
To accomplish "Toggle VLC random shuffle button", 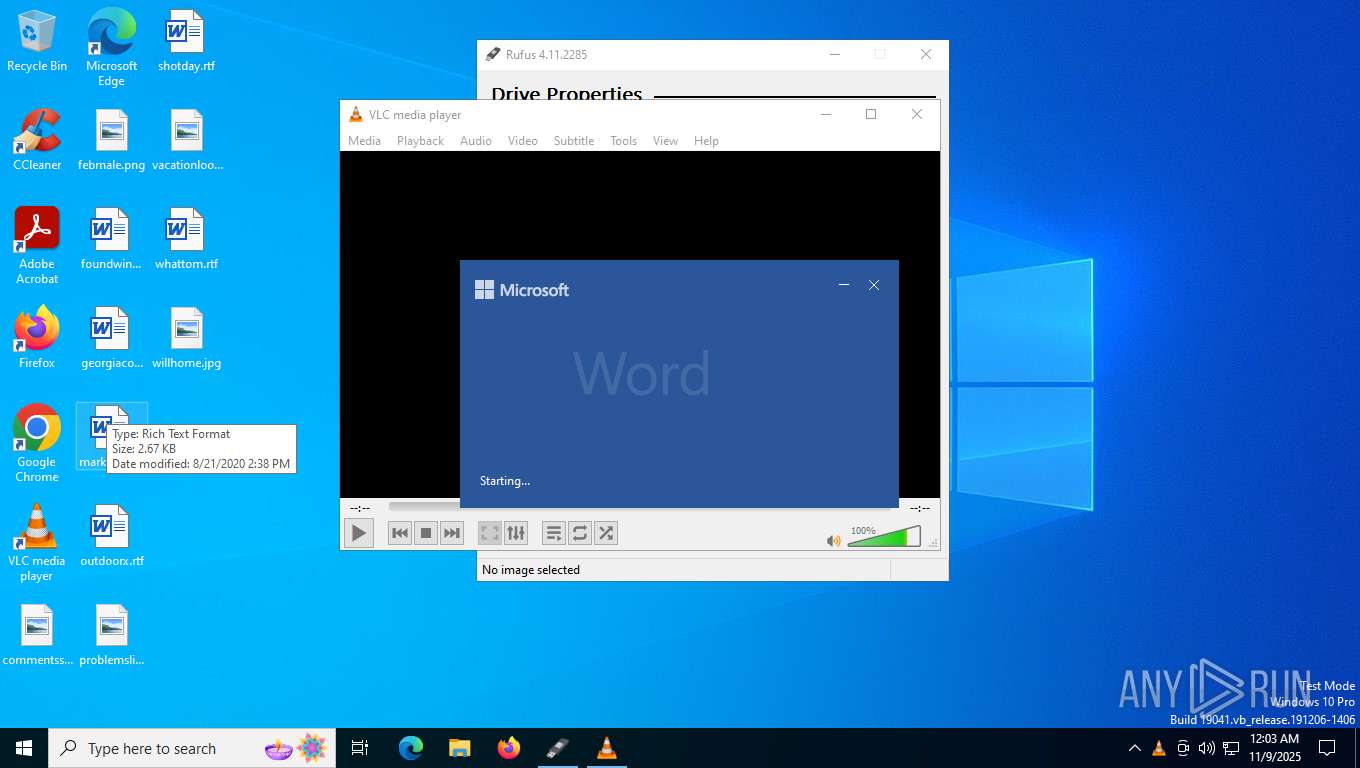I will [x=606, y=533].
